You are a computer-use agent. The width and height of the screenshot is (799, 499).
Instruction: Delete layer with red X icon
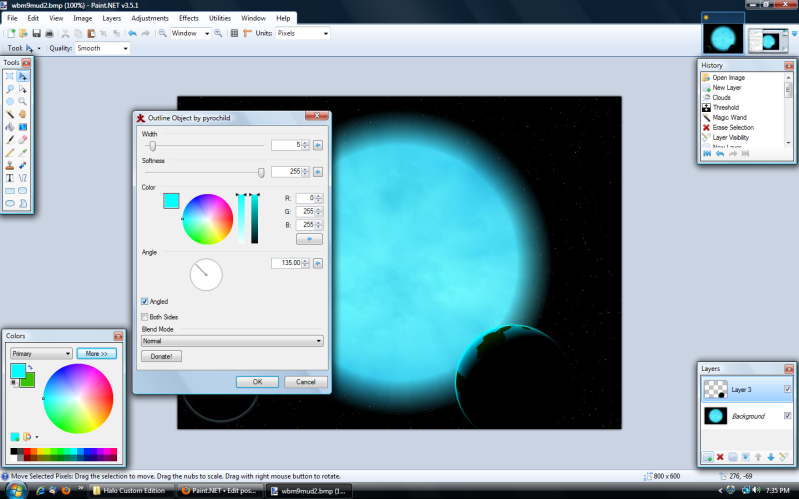pos(720,457)
